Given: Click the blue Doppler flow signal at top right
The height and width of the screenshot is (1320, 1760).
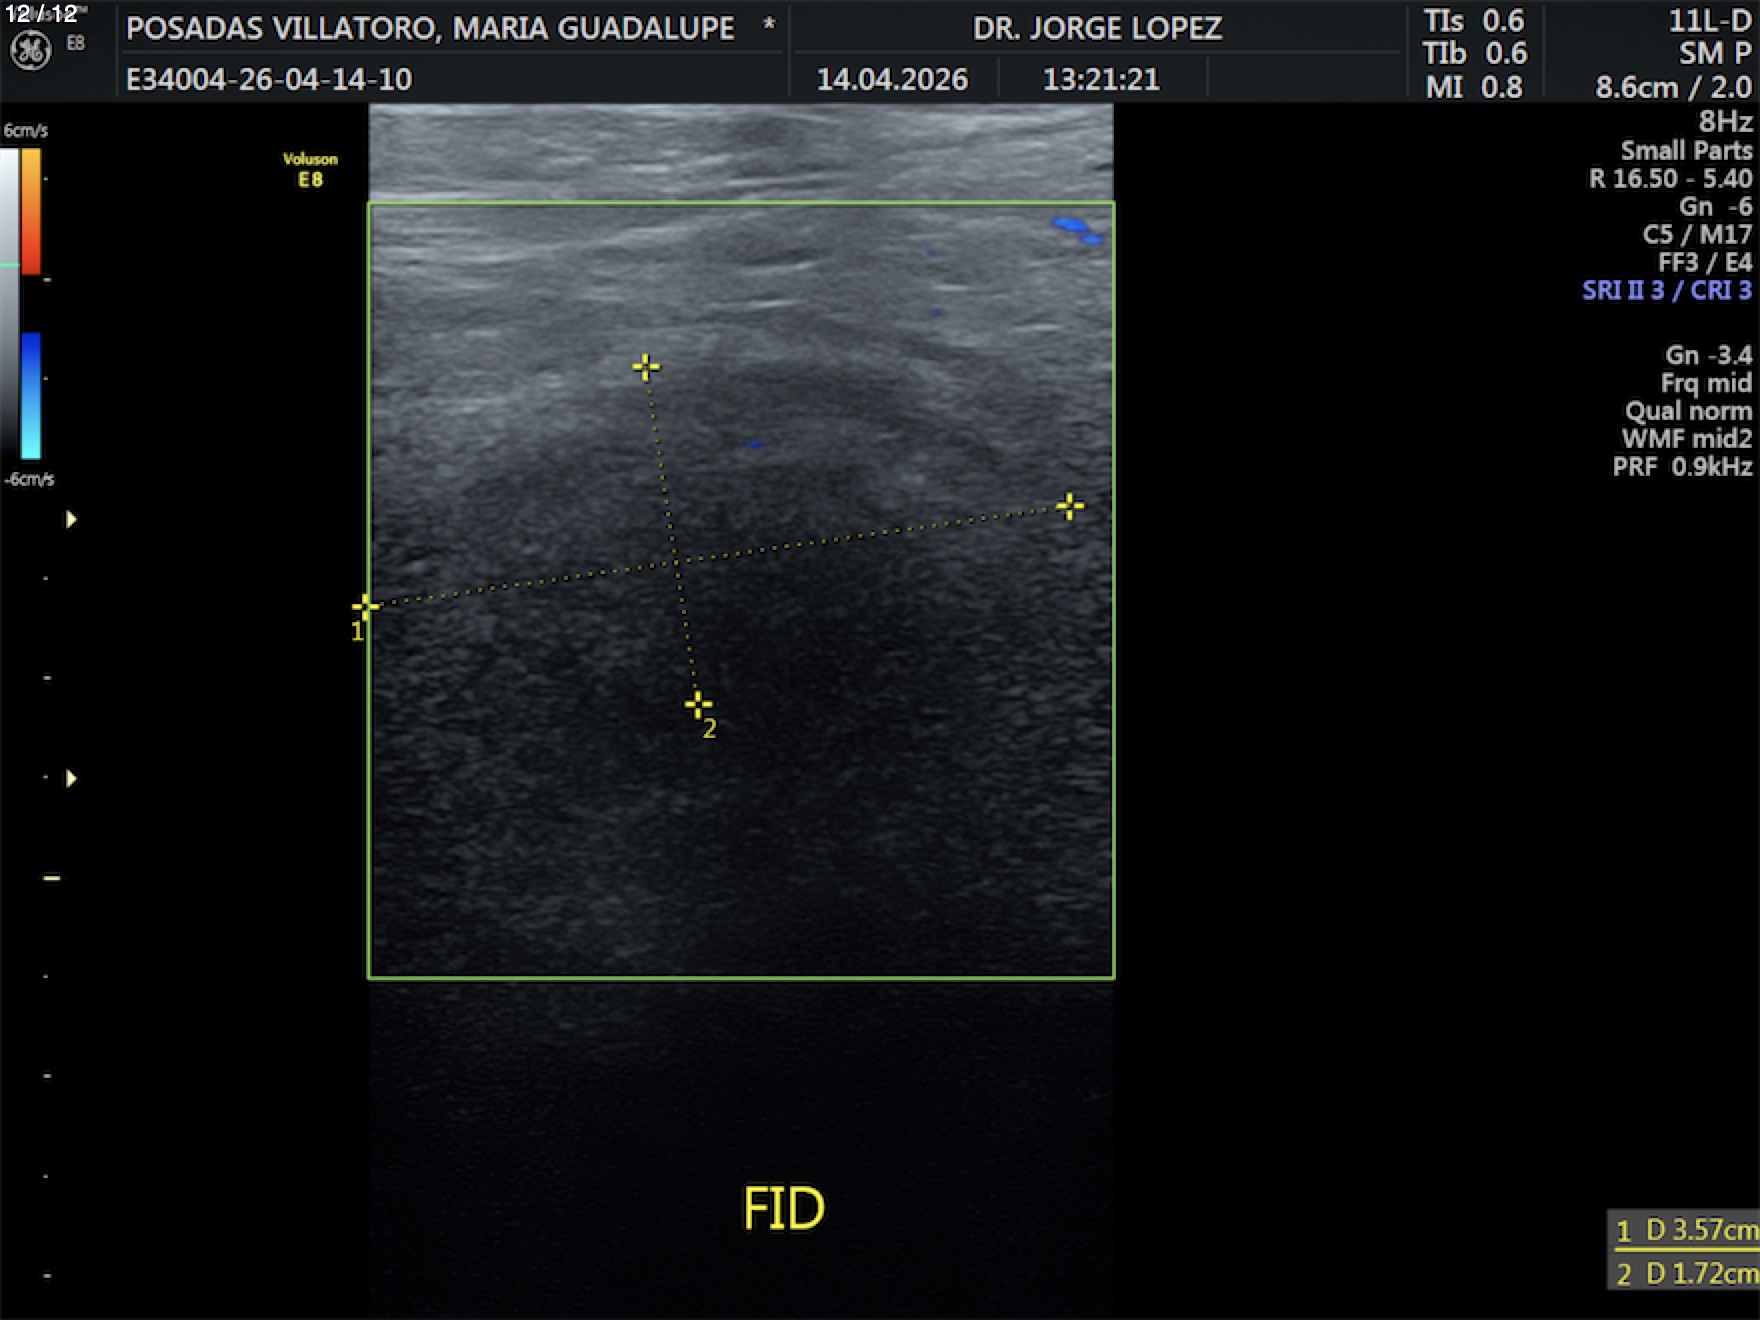Looking at the screenshot, I should [1074, 228].
